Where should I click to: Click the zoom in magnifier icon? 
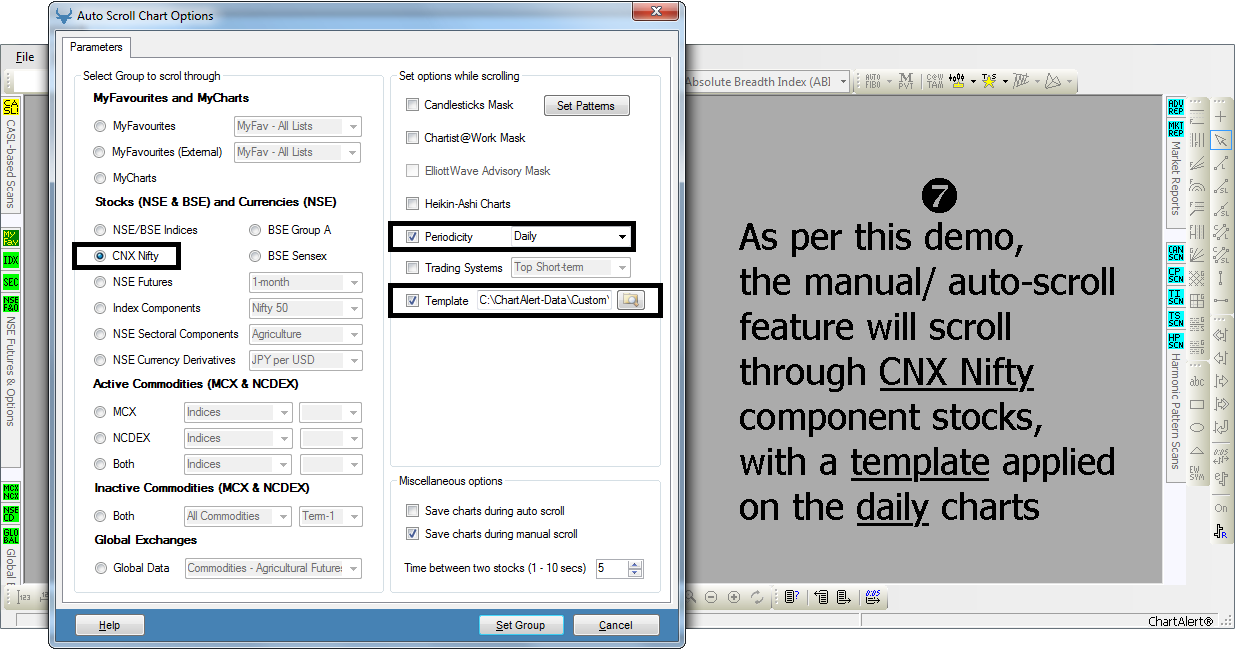(x=734, y=597)
